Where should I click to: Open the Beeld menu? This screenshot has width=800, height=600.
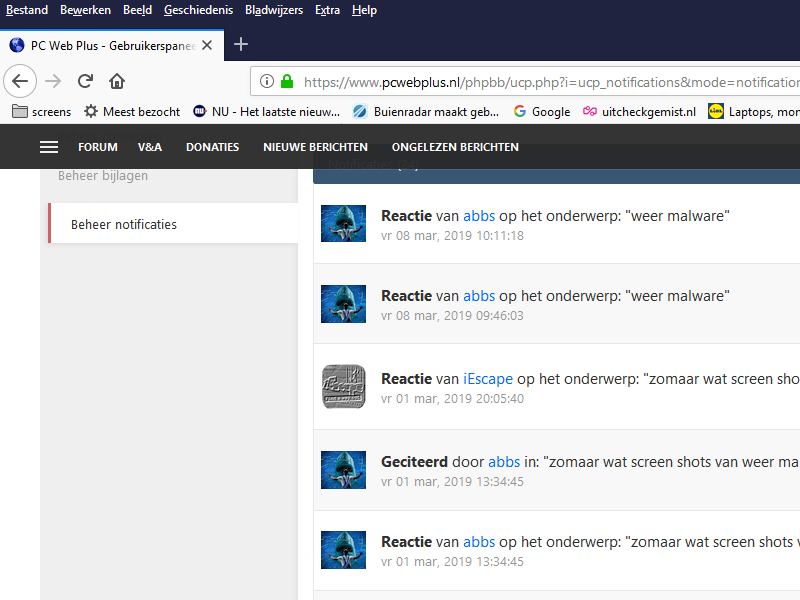pyautogui.click(x=137, y=10)
